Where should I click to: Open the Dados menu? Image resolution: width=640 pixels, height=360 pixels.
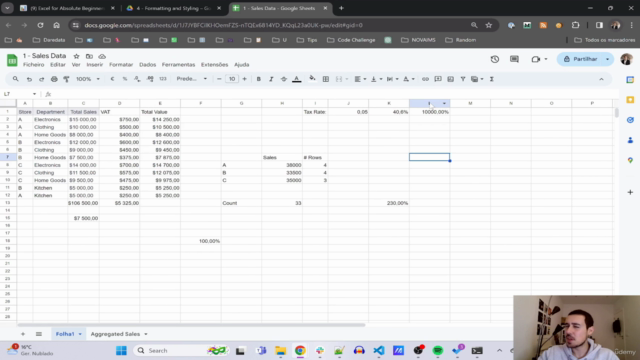click(147, 64)
